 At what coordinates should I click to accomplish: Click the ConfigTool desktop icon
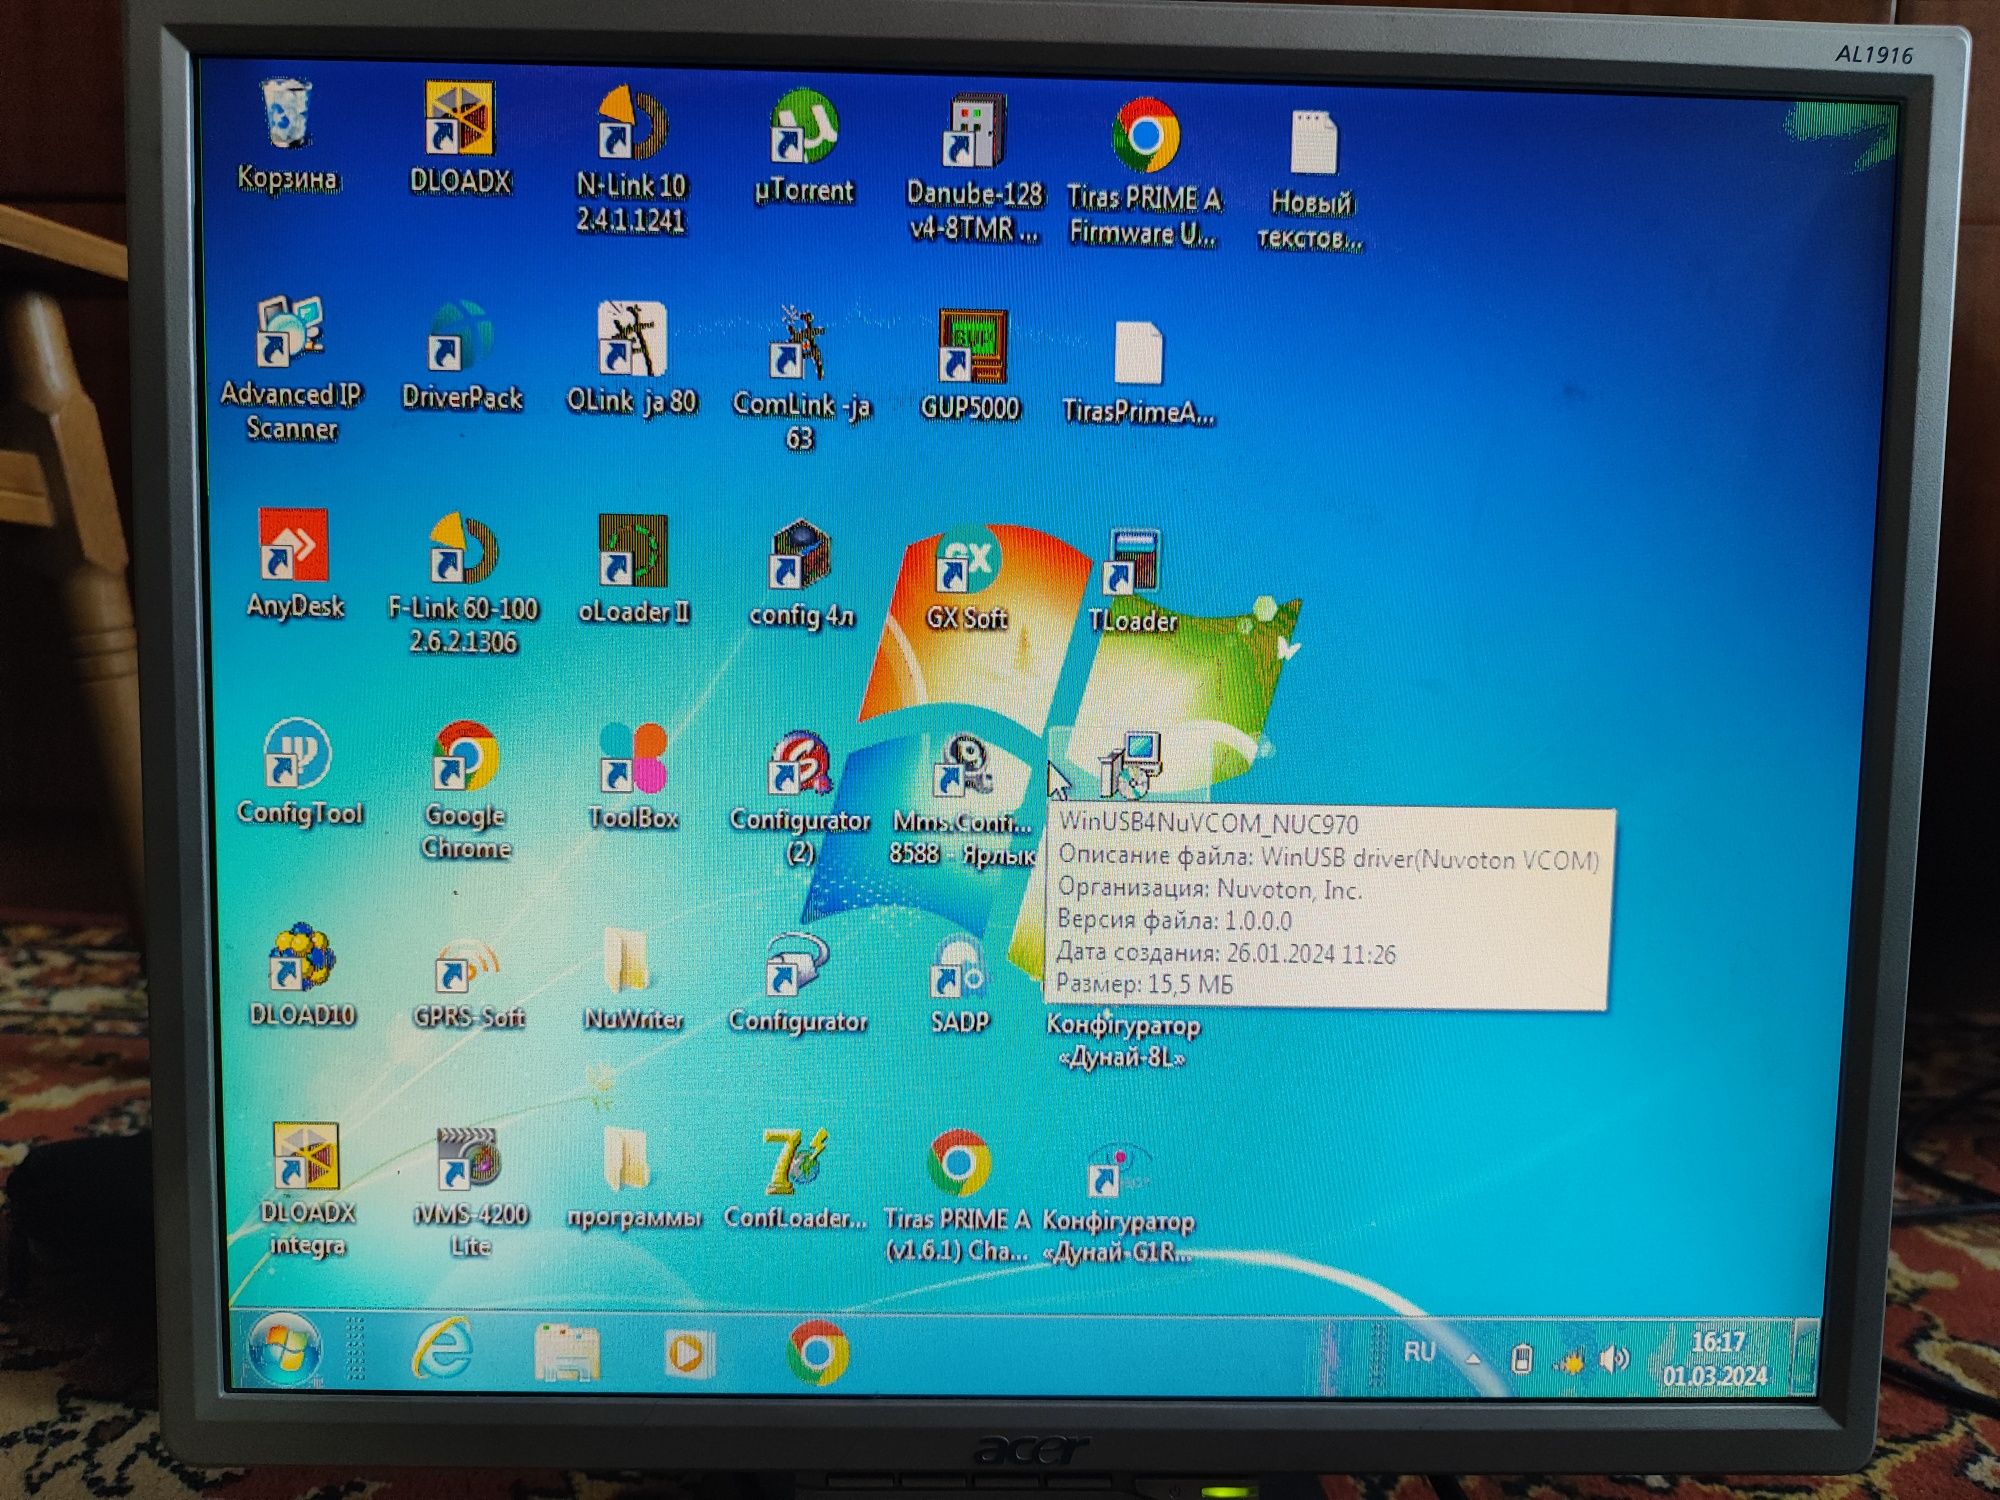click(299, 772)
